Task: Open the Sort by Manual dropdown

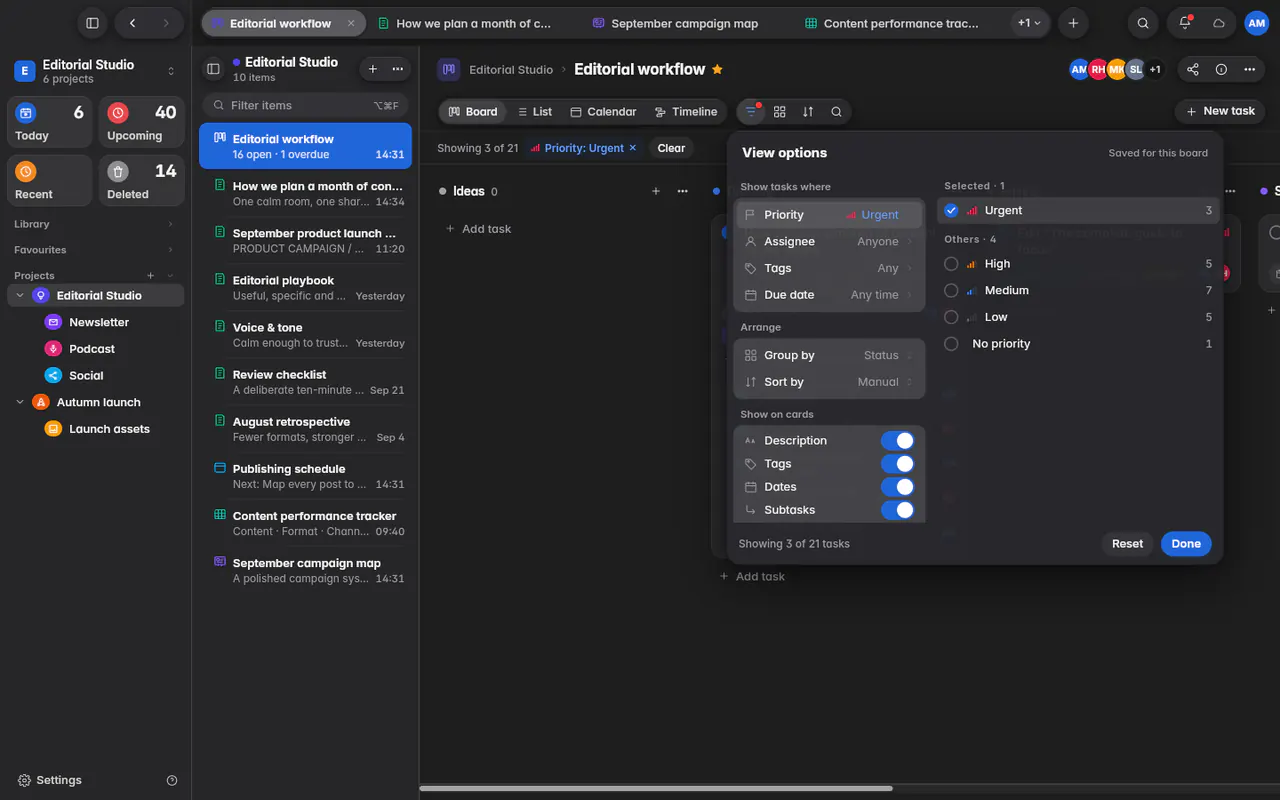Action: (x=829, y=382)
